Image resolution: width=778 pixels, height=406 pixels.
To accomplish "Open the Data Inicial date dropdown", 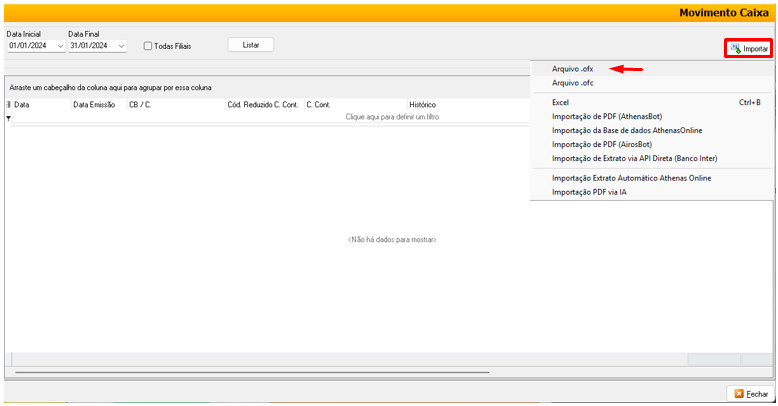I will point(60,46).
